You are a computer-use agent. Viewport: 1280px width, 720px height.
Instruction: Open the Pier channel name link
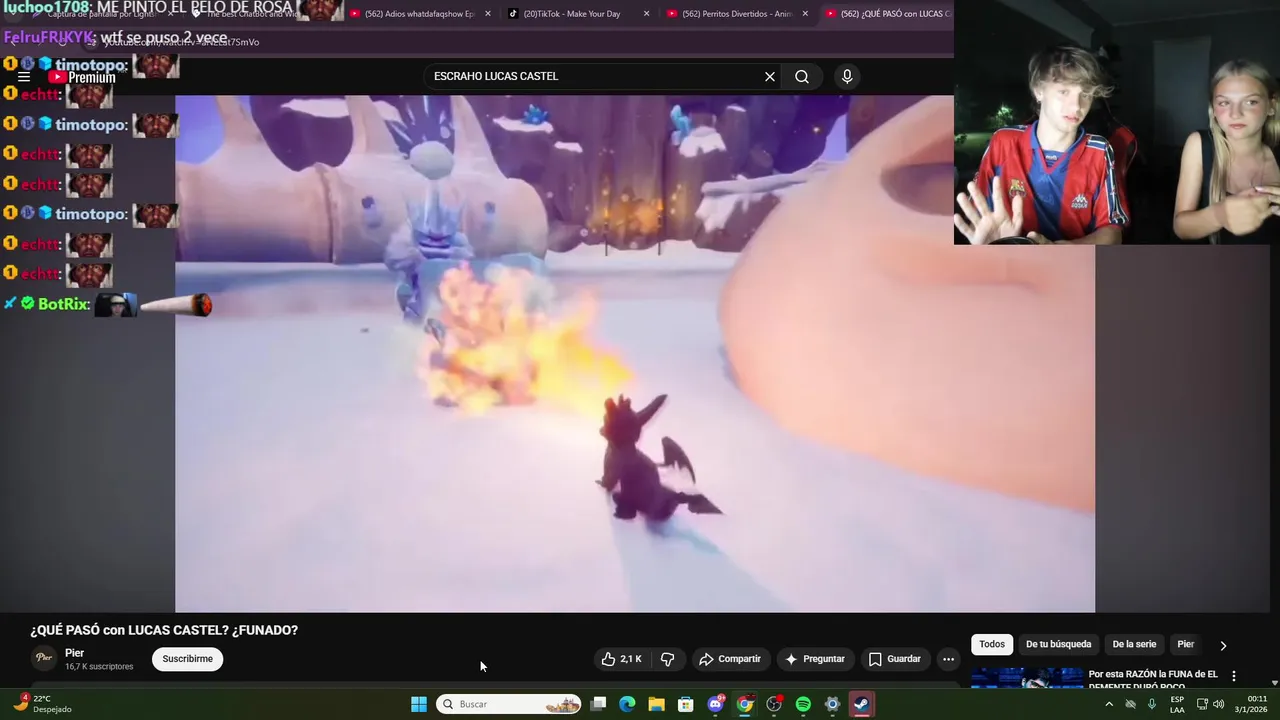75,653
